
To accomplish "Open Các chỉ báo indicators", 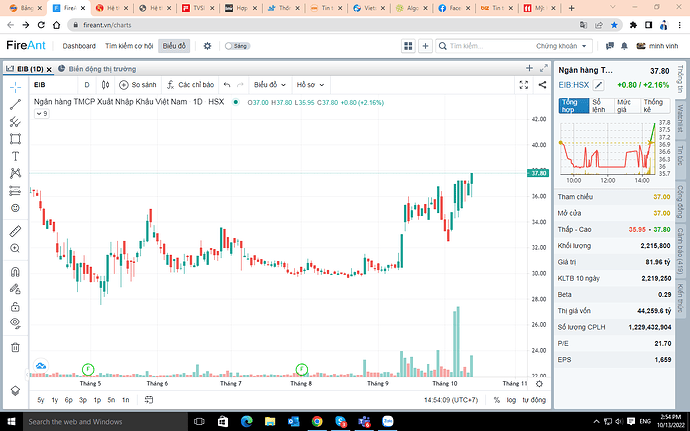I will tap(190, 85).
